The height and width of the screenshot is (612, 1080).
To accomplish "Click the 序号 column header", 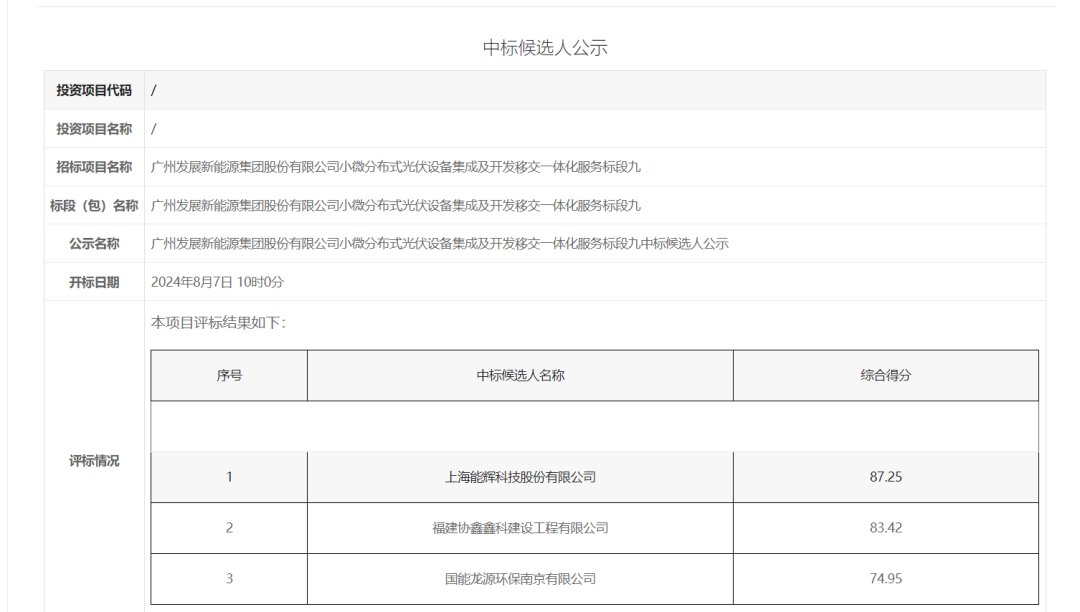I will click(229, 376).
